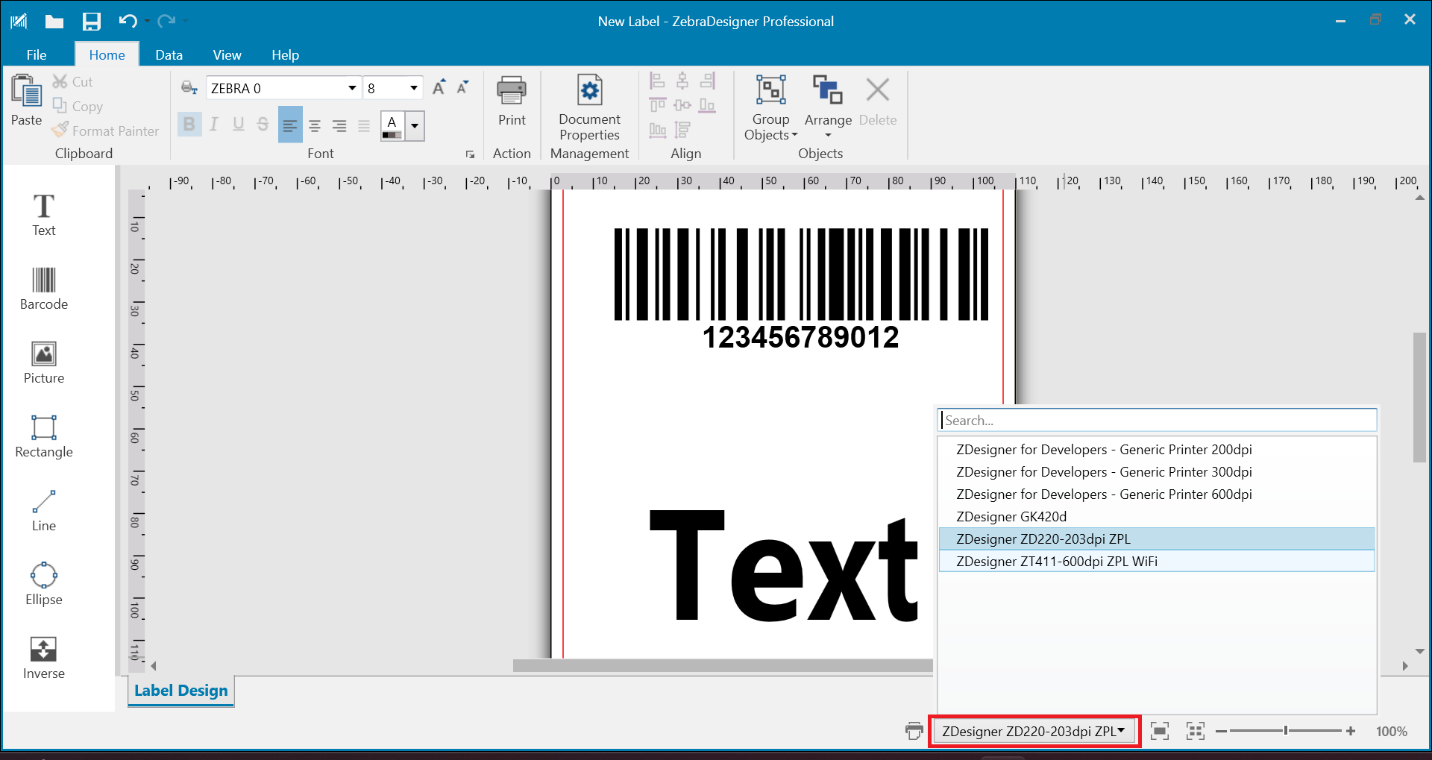The height and width of the screenshot is (760, 1432).
Task: Pick the Rectangle shape tool
Action: click(x=44, y=437)
